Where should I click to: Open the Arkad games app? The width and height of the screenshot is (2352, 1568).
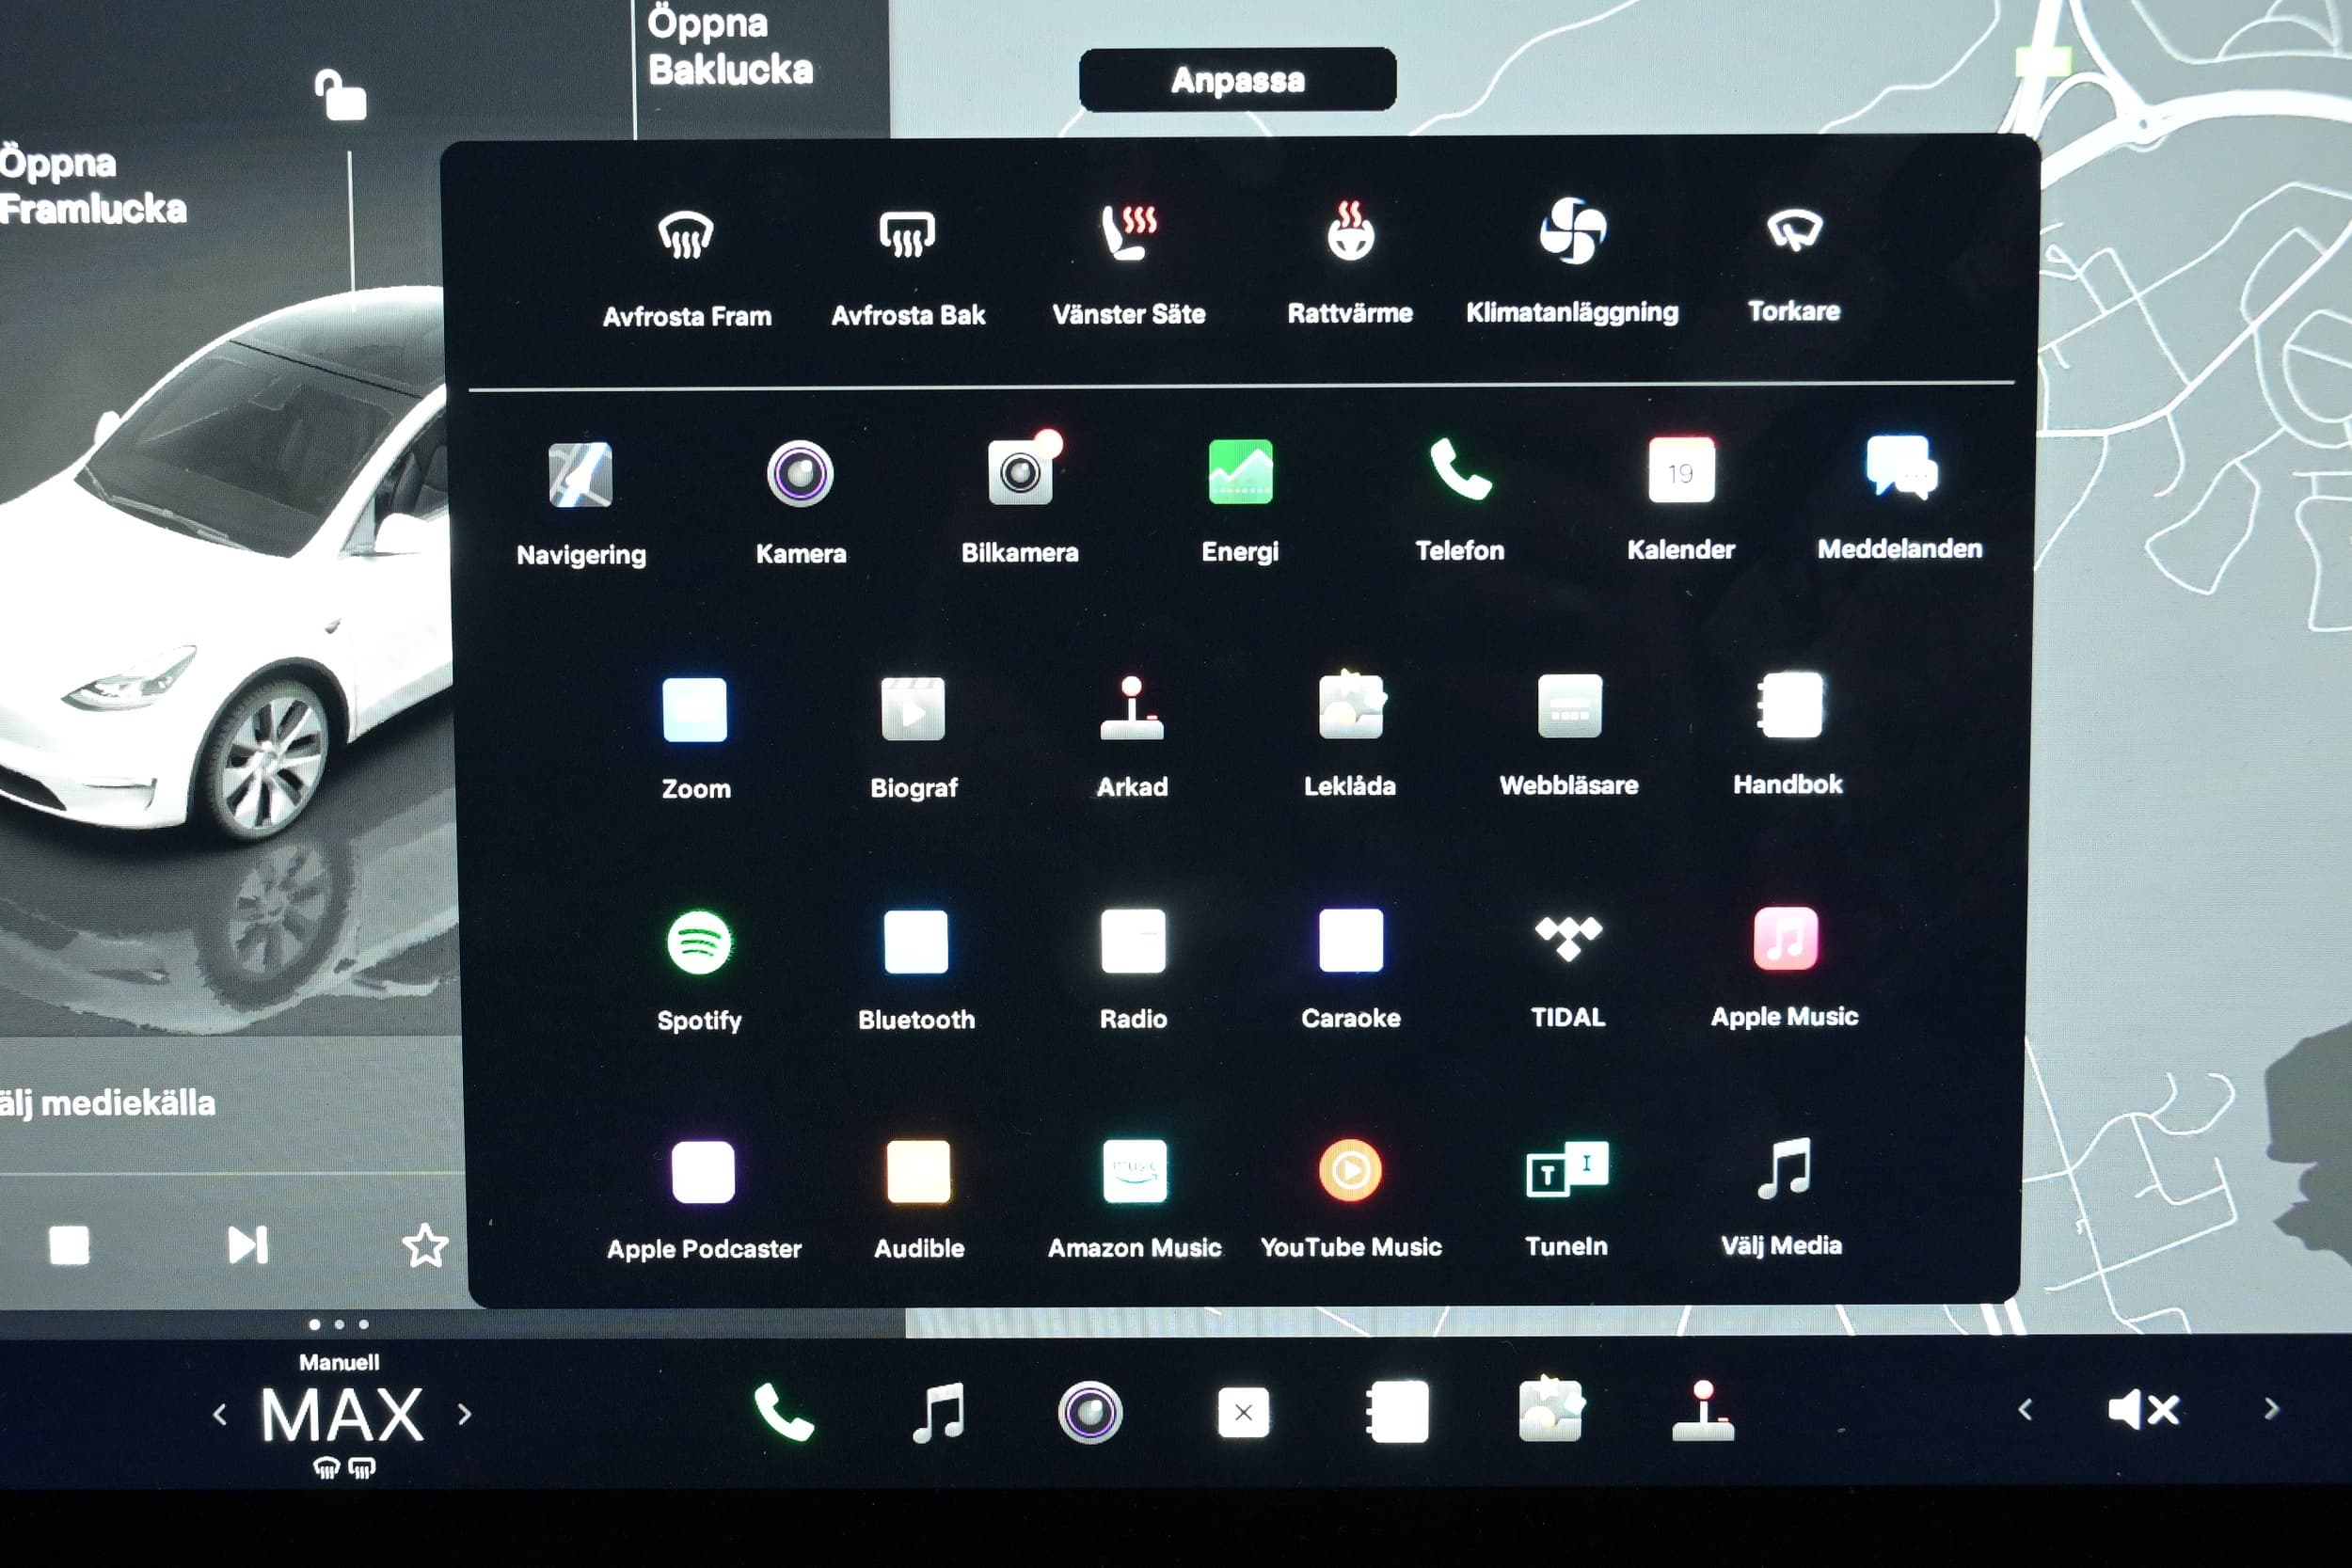[1132, 736]
